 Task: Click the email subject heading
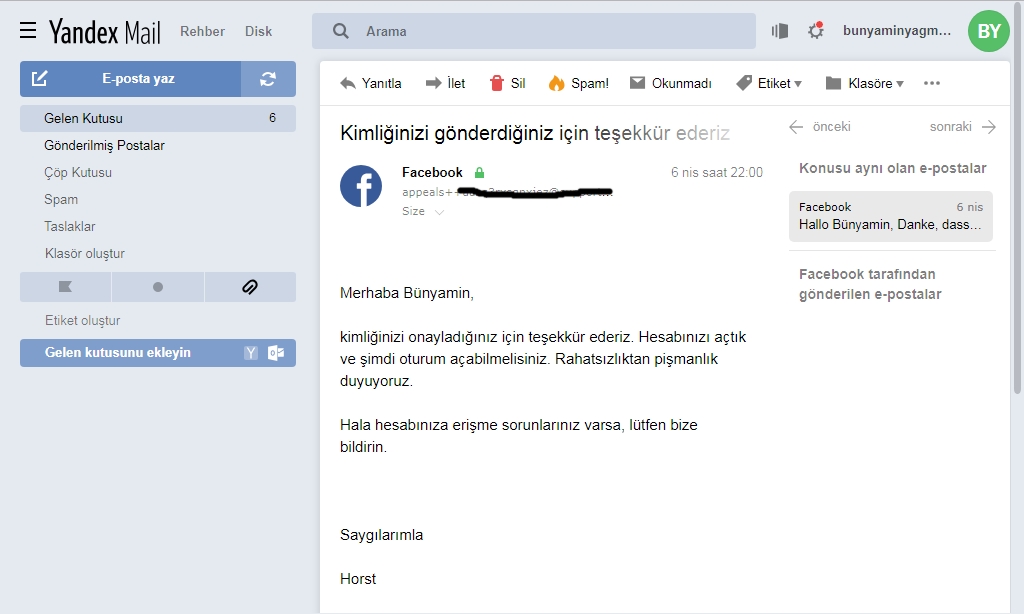coord(535,133)
